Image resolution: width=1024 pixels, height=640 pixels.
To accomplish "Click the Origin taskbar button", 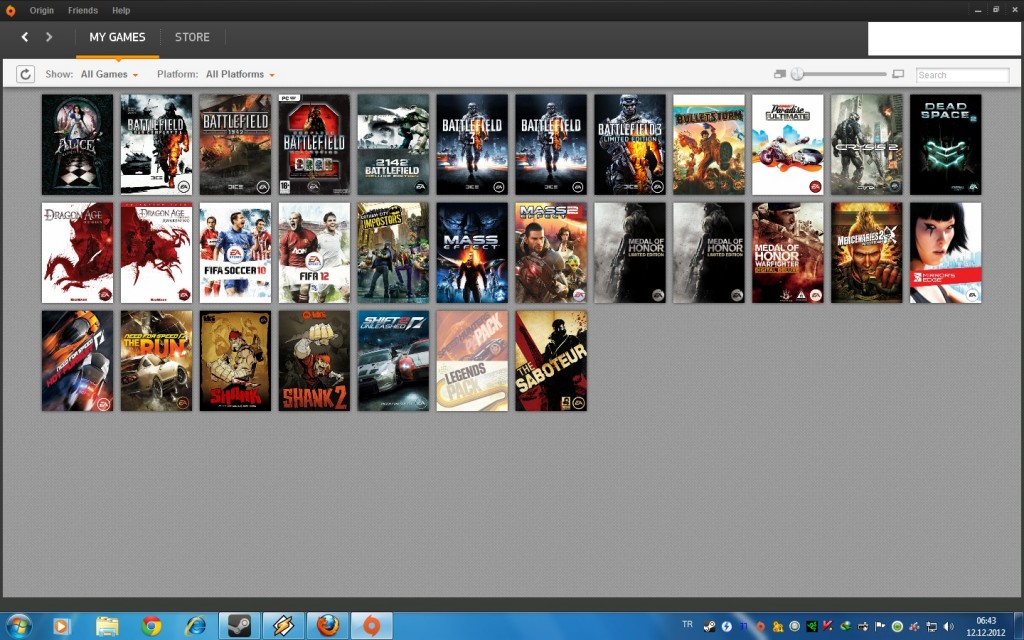I will (372, 627).
